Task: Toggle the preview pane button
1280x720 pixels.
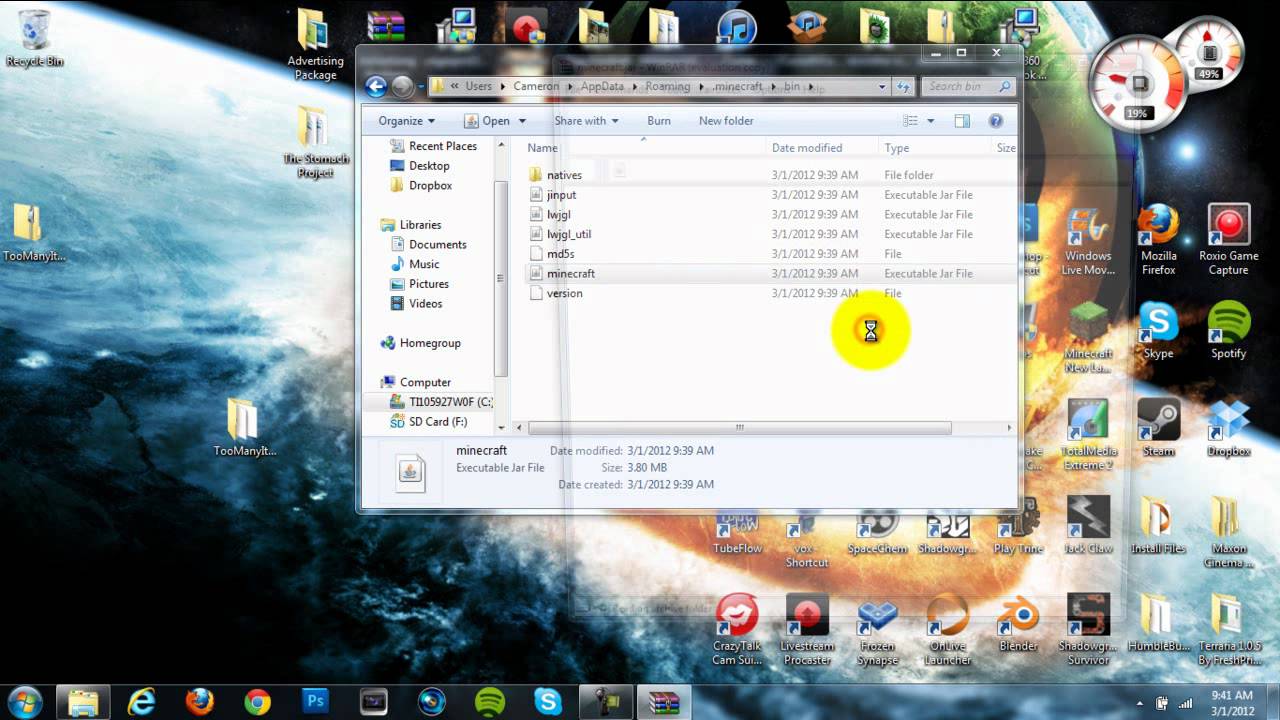Action: [x=962, y=121]
